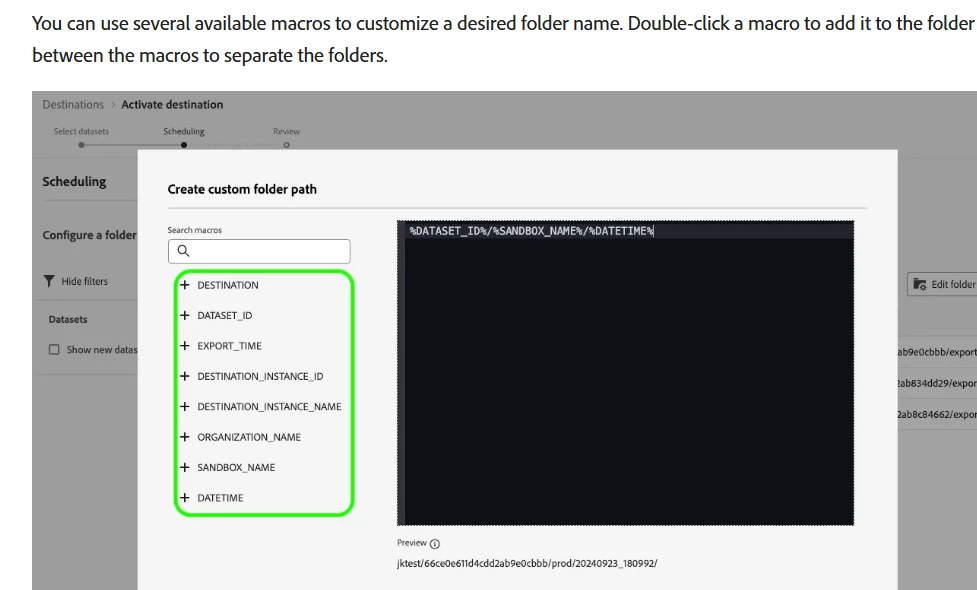Click the path containing ab8c84662
The height and width of the screenshot is (590, 977).
click(x=937, y=414)
